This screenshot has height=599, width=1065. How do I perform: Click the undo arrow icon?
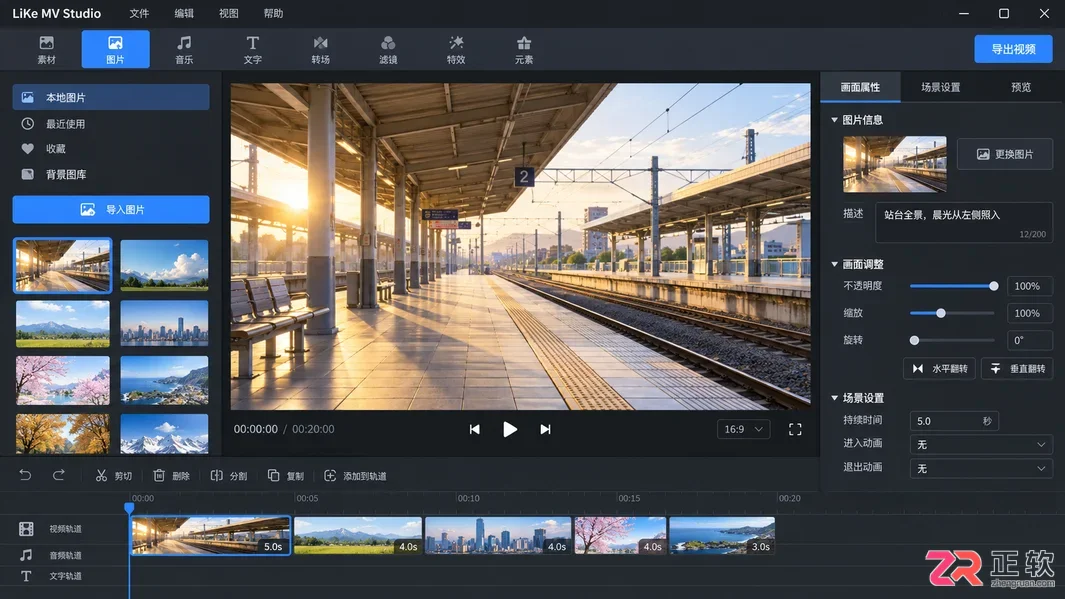coord(25,475)
